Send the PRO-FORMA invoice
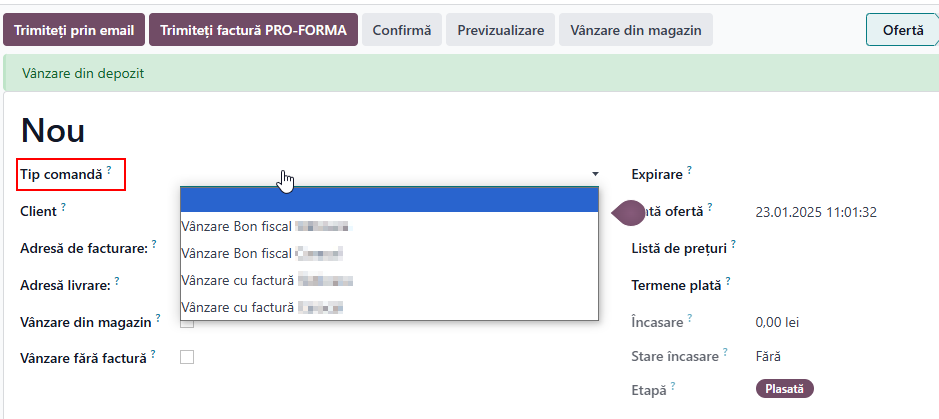This screenshot has height=419, width=939. pos(253,30)
